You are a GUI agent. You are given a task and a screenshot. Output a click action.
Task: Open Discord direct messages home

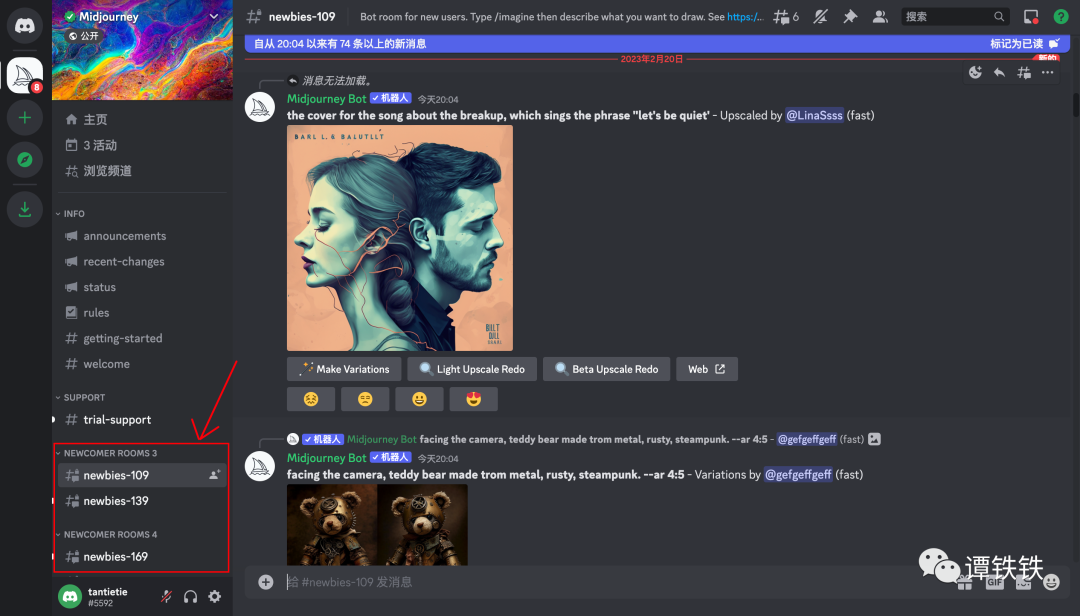(25, 25)
